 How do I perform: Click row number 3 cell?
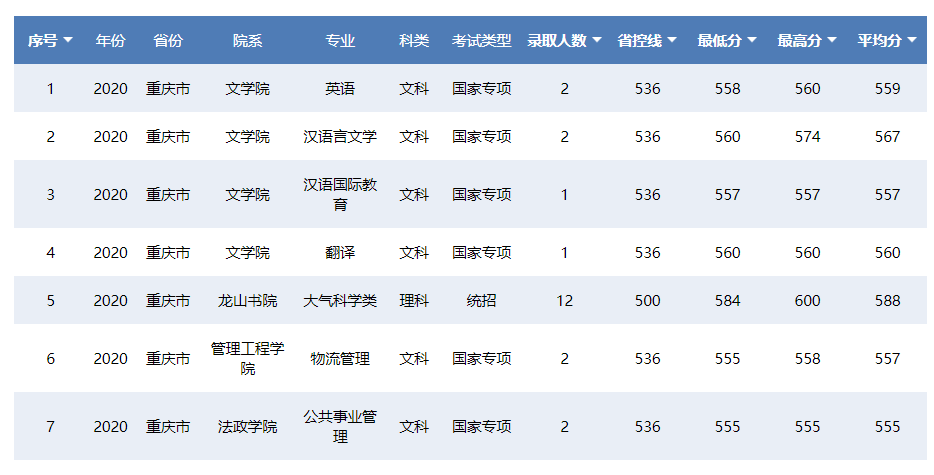[51, 195]
